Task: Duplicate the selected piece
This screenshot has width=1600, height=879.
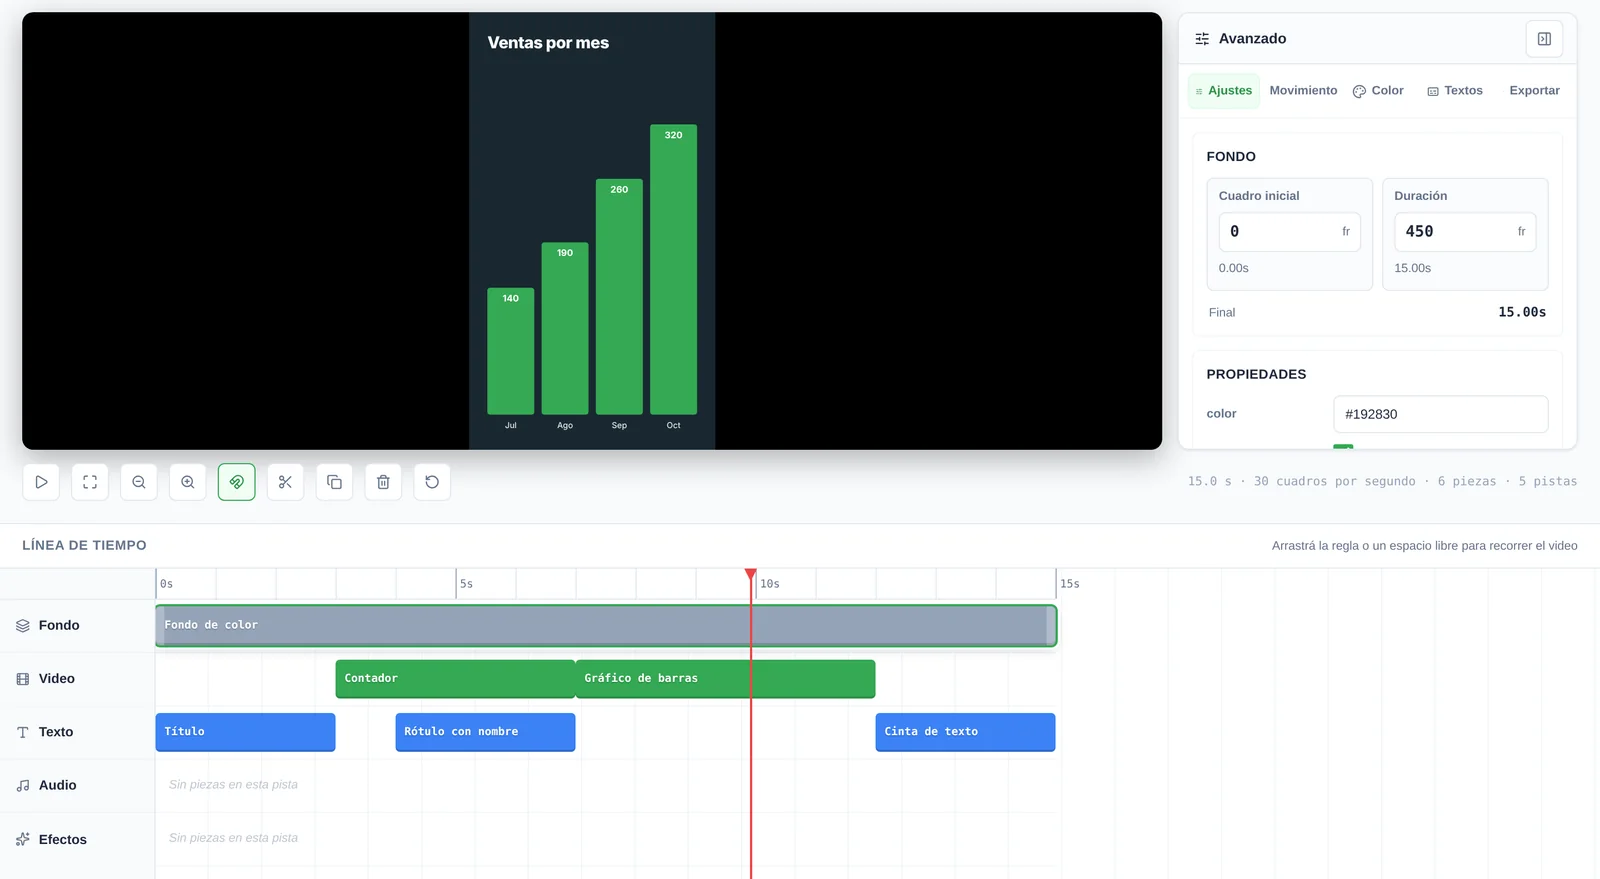Action: coord(334,482)
